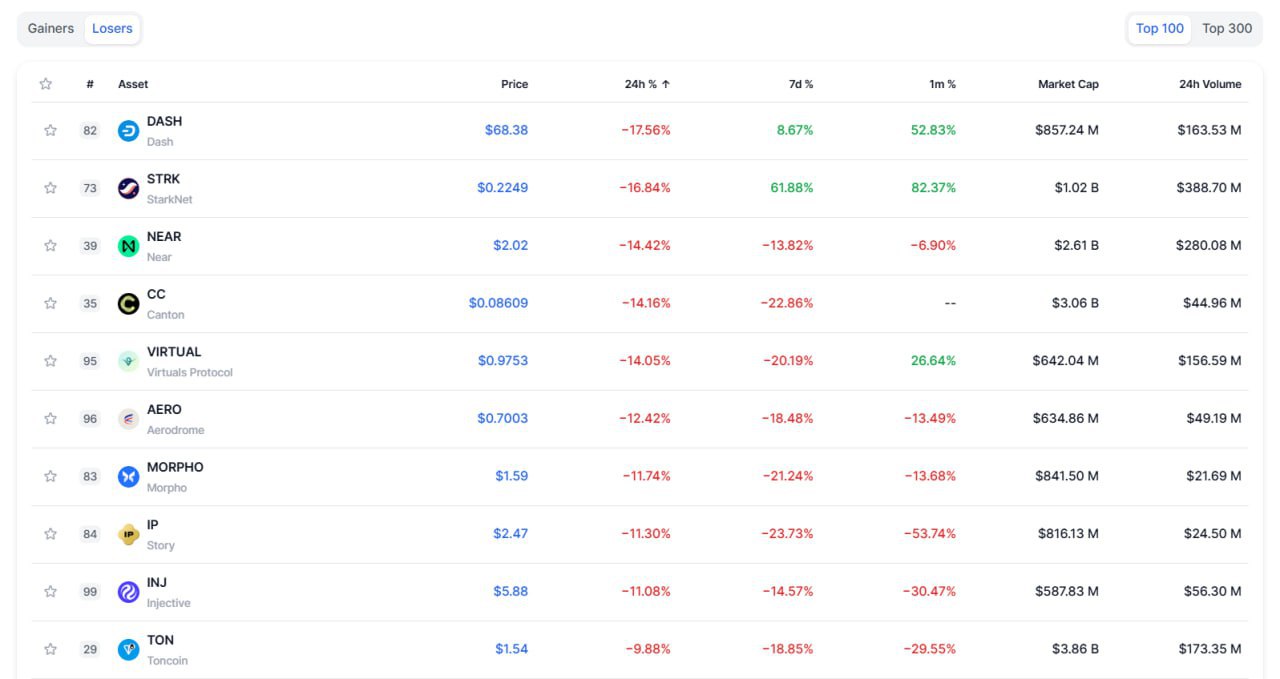This screenshot has height=679, width=1280.
Task: Click the Toncoin logo icon
Action: point(128,650)
